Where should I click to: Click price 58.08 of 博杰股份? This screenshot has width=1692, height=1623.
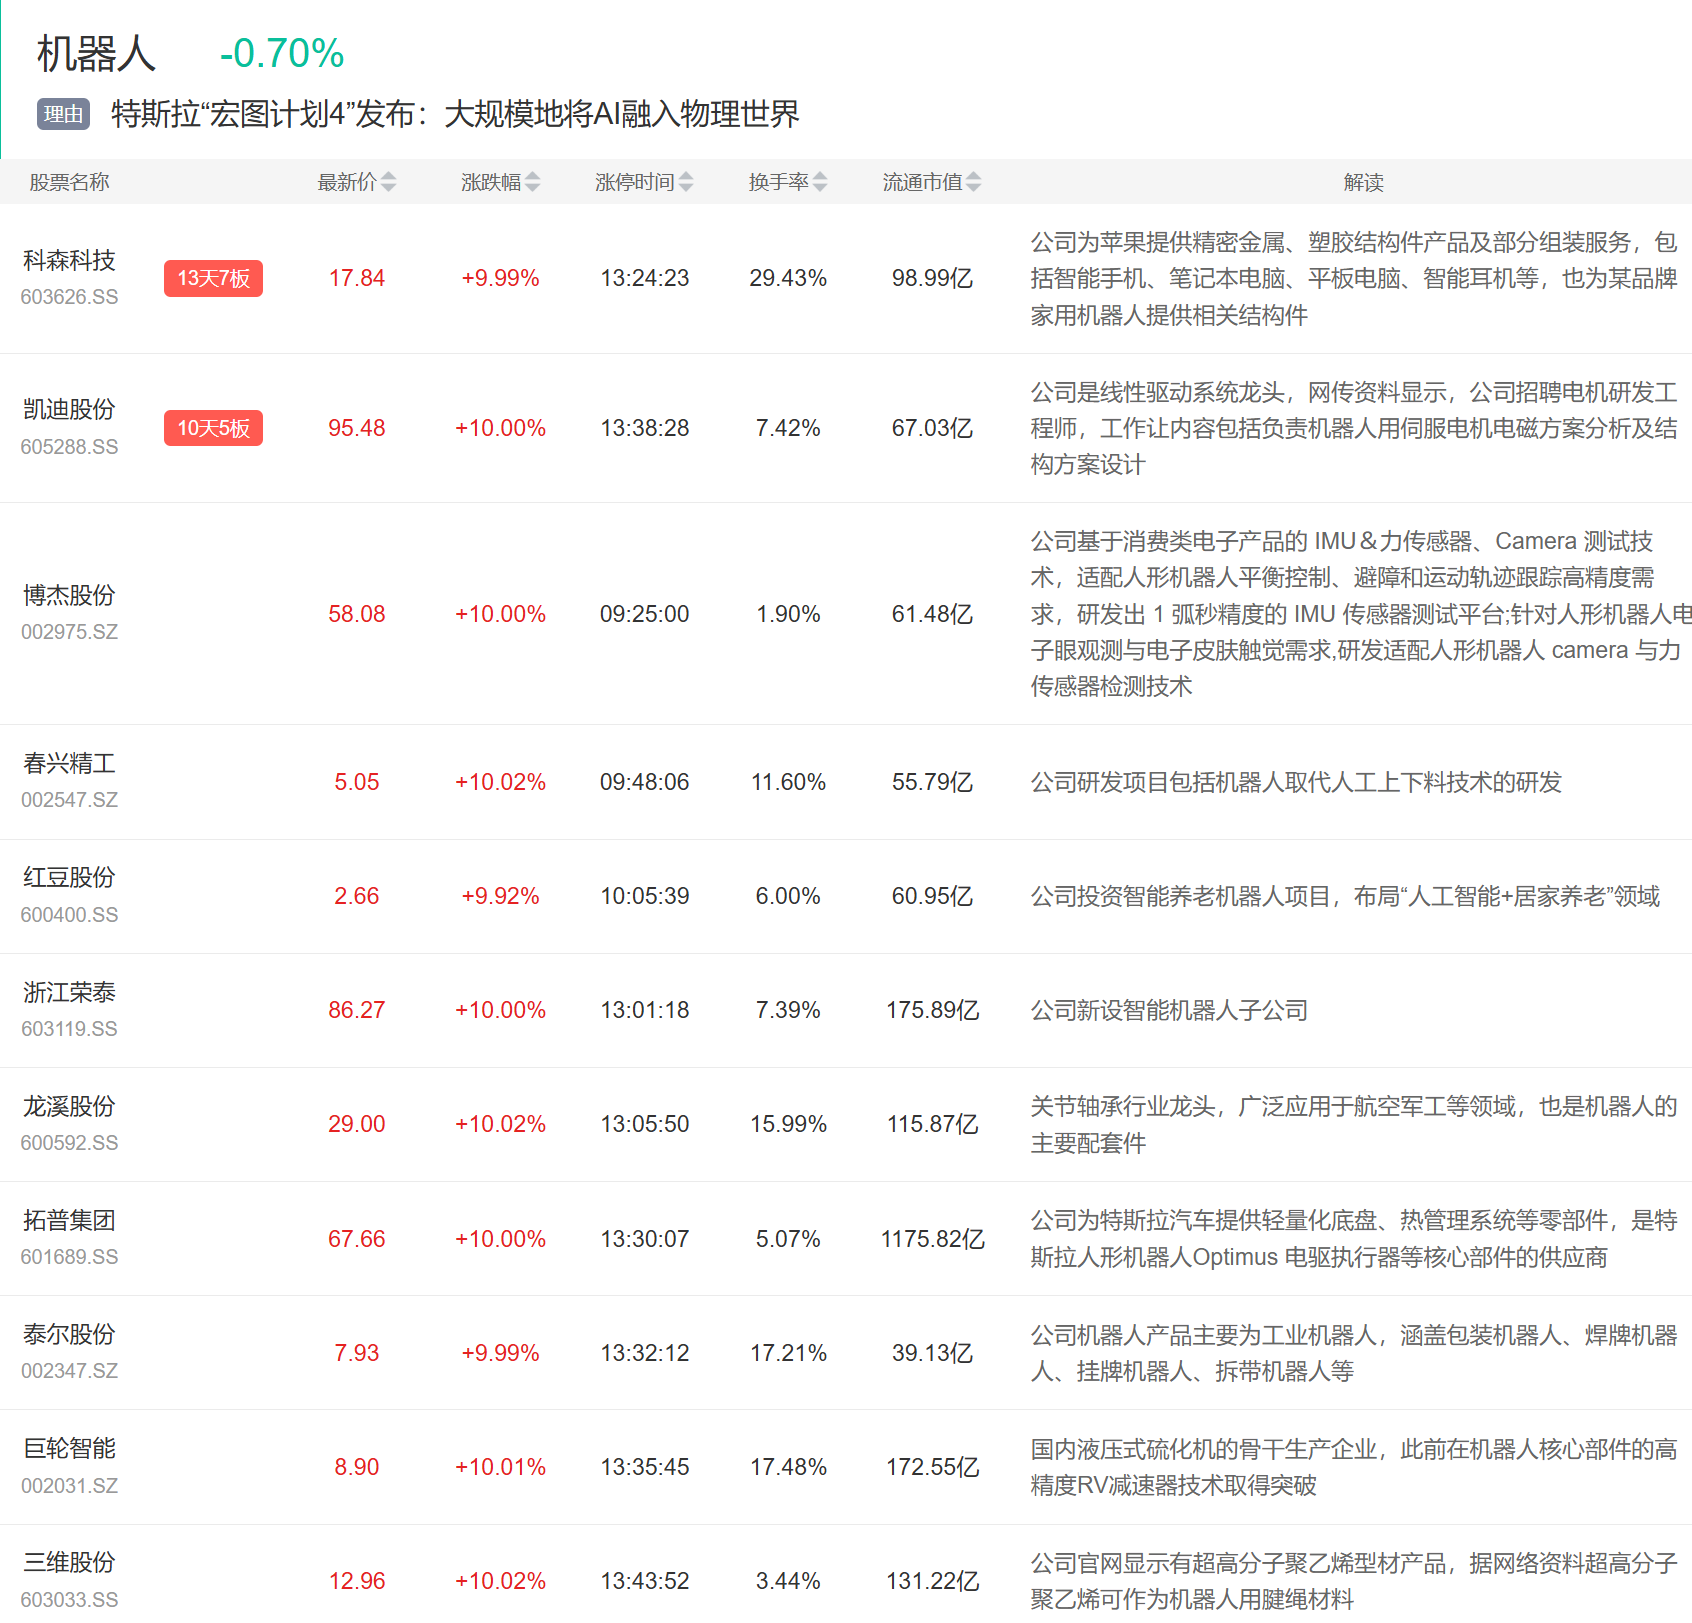357,614
